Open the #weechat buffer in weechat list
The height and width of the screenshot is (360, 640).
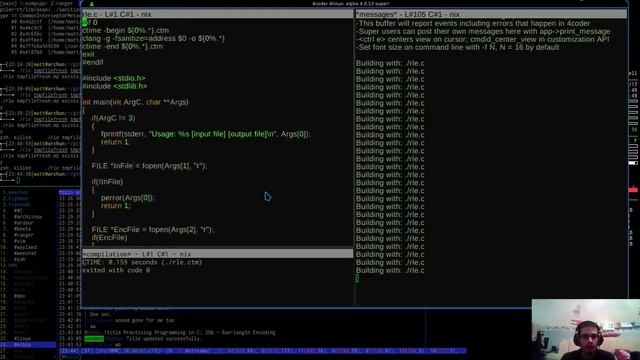tap(25, 253)
